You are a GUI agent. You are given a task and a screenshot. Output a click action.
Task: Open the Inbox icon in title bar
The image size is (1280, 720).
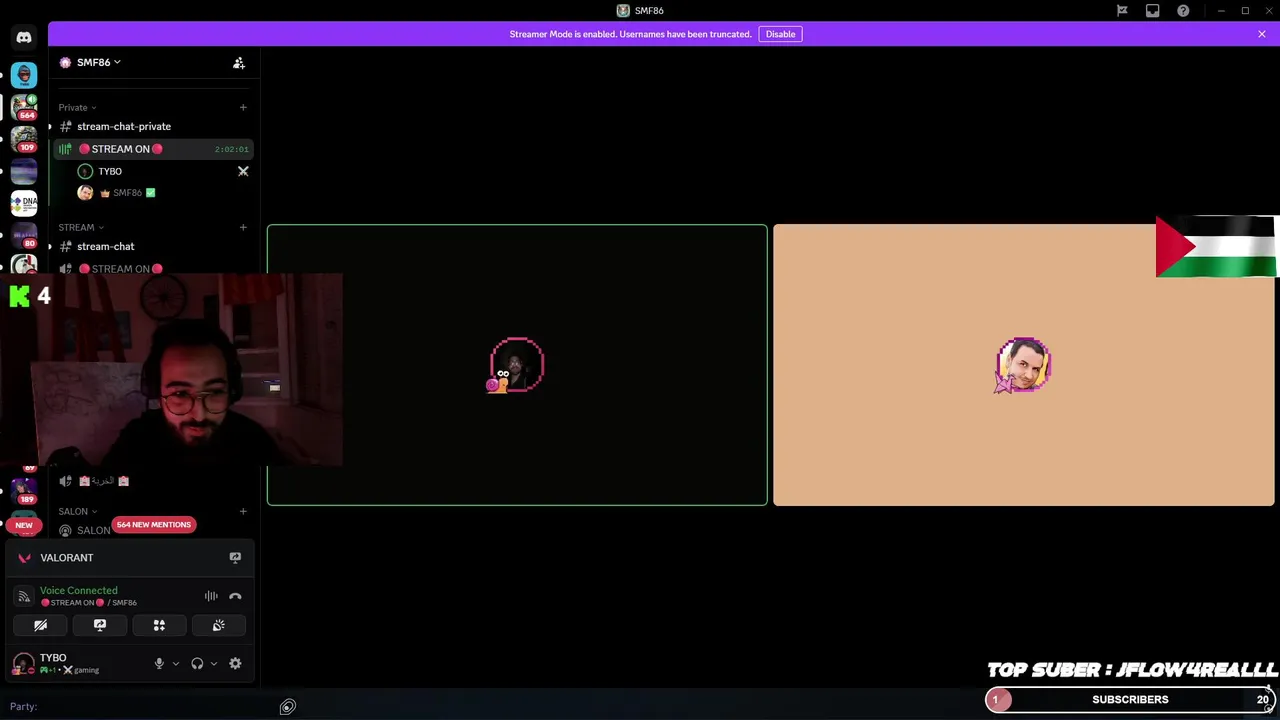(x=1152, y=11)
